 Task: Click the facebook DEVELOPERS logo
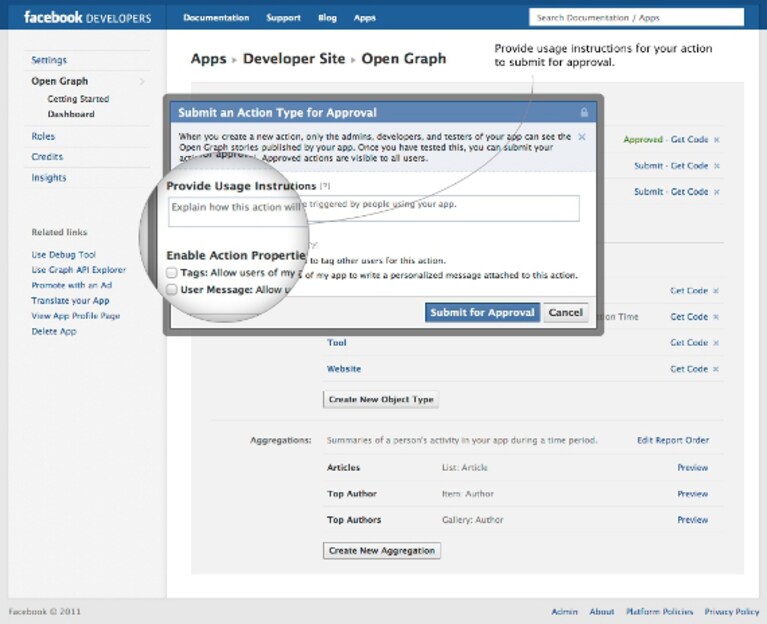click(x=88, y=18)
